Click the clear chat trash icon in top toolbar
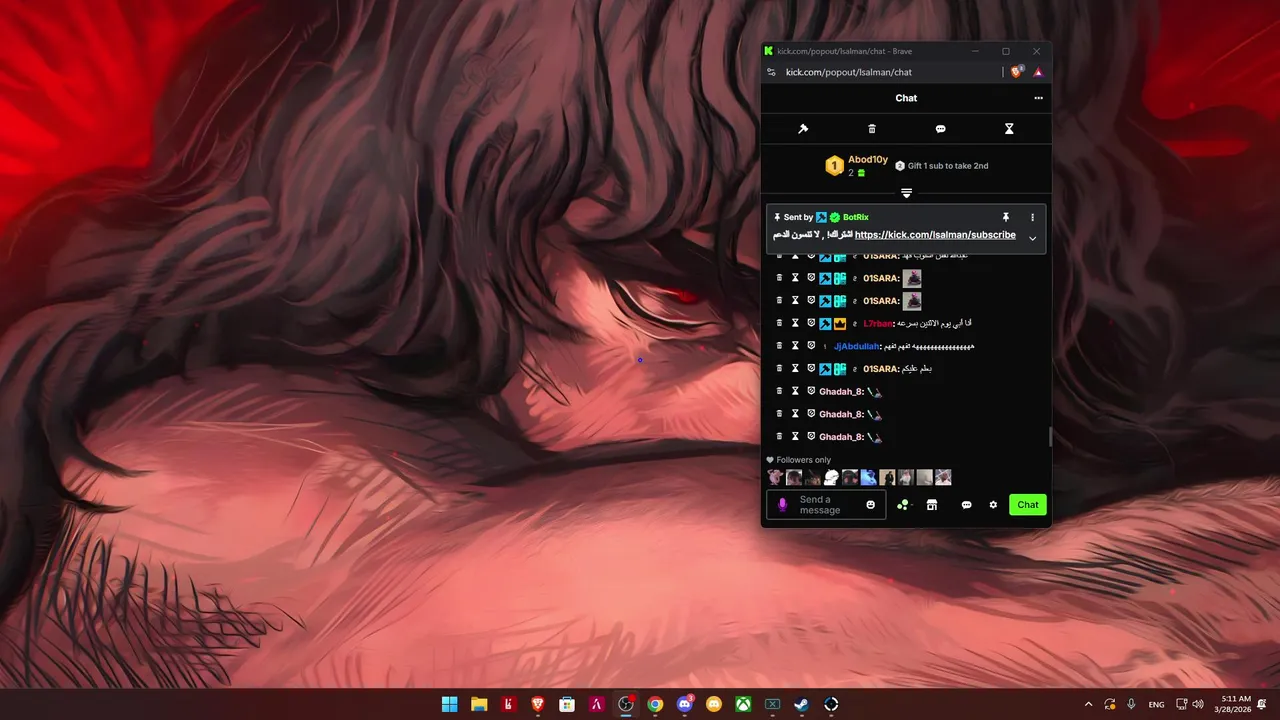The width and height of the screenshot is (1280, 720). click(x=872, y=129)
